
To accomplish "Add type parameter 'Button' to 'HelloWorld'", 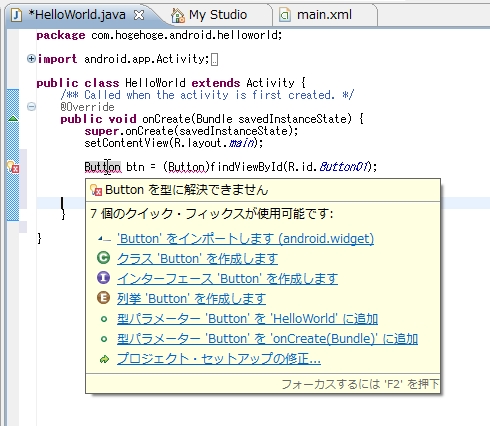I will point(247,319).
